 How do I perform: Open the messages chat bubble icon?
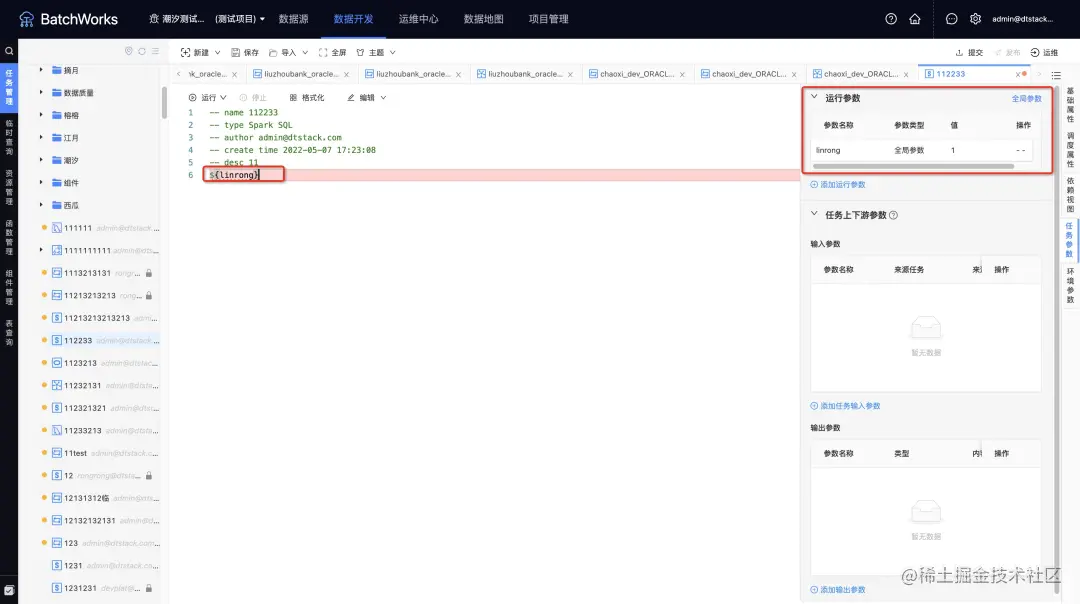coord(951,19)
